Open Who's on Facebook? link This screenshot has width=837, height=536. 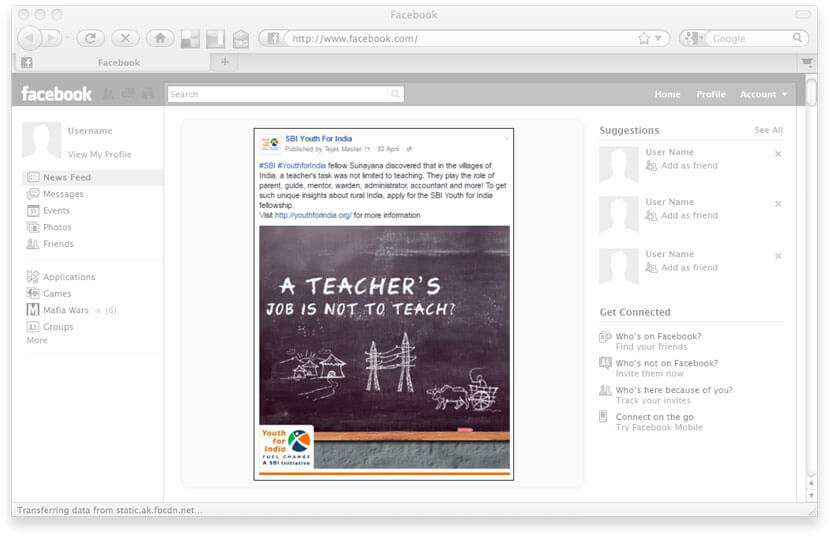click(658, 336)
